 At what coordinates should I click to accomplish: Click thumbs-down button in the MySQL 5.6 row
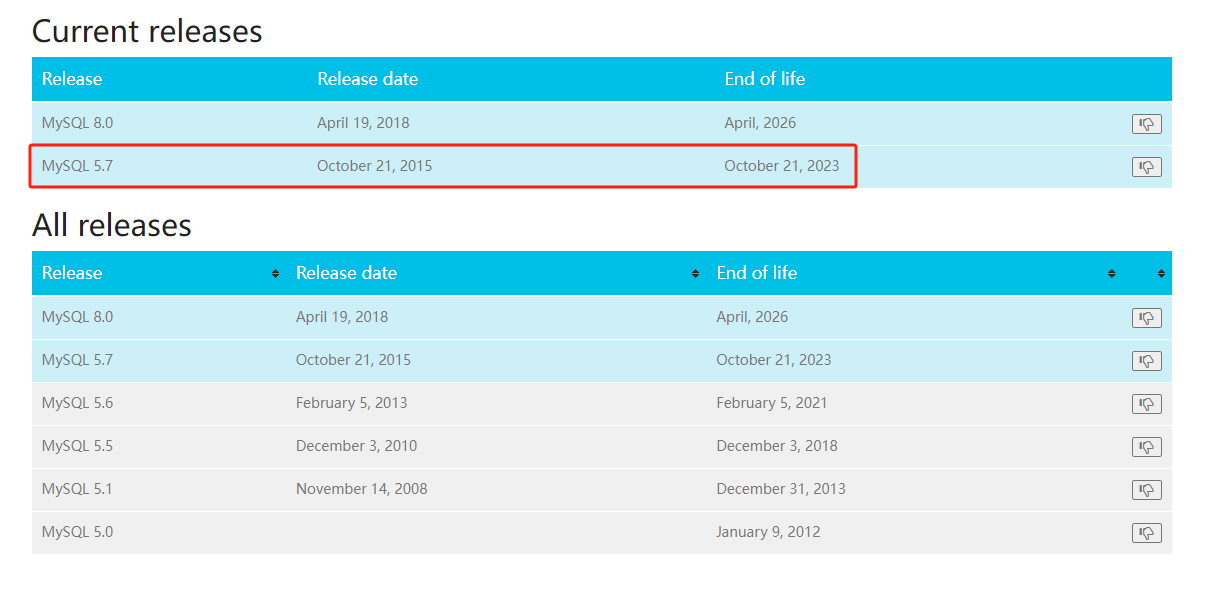[x=1146, y=404]
